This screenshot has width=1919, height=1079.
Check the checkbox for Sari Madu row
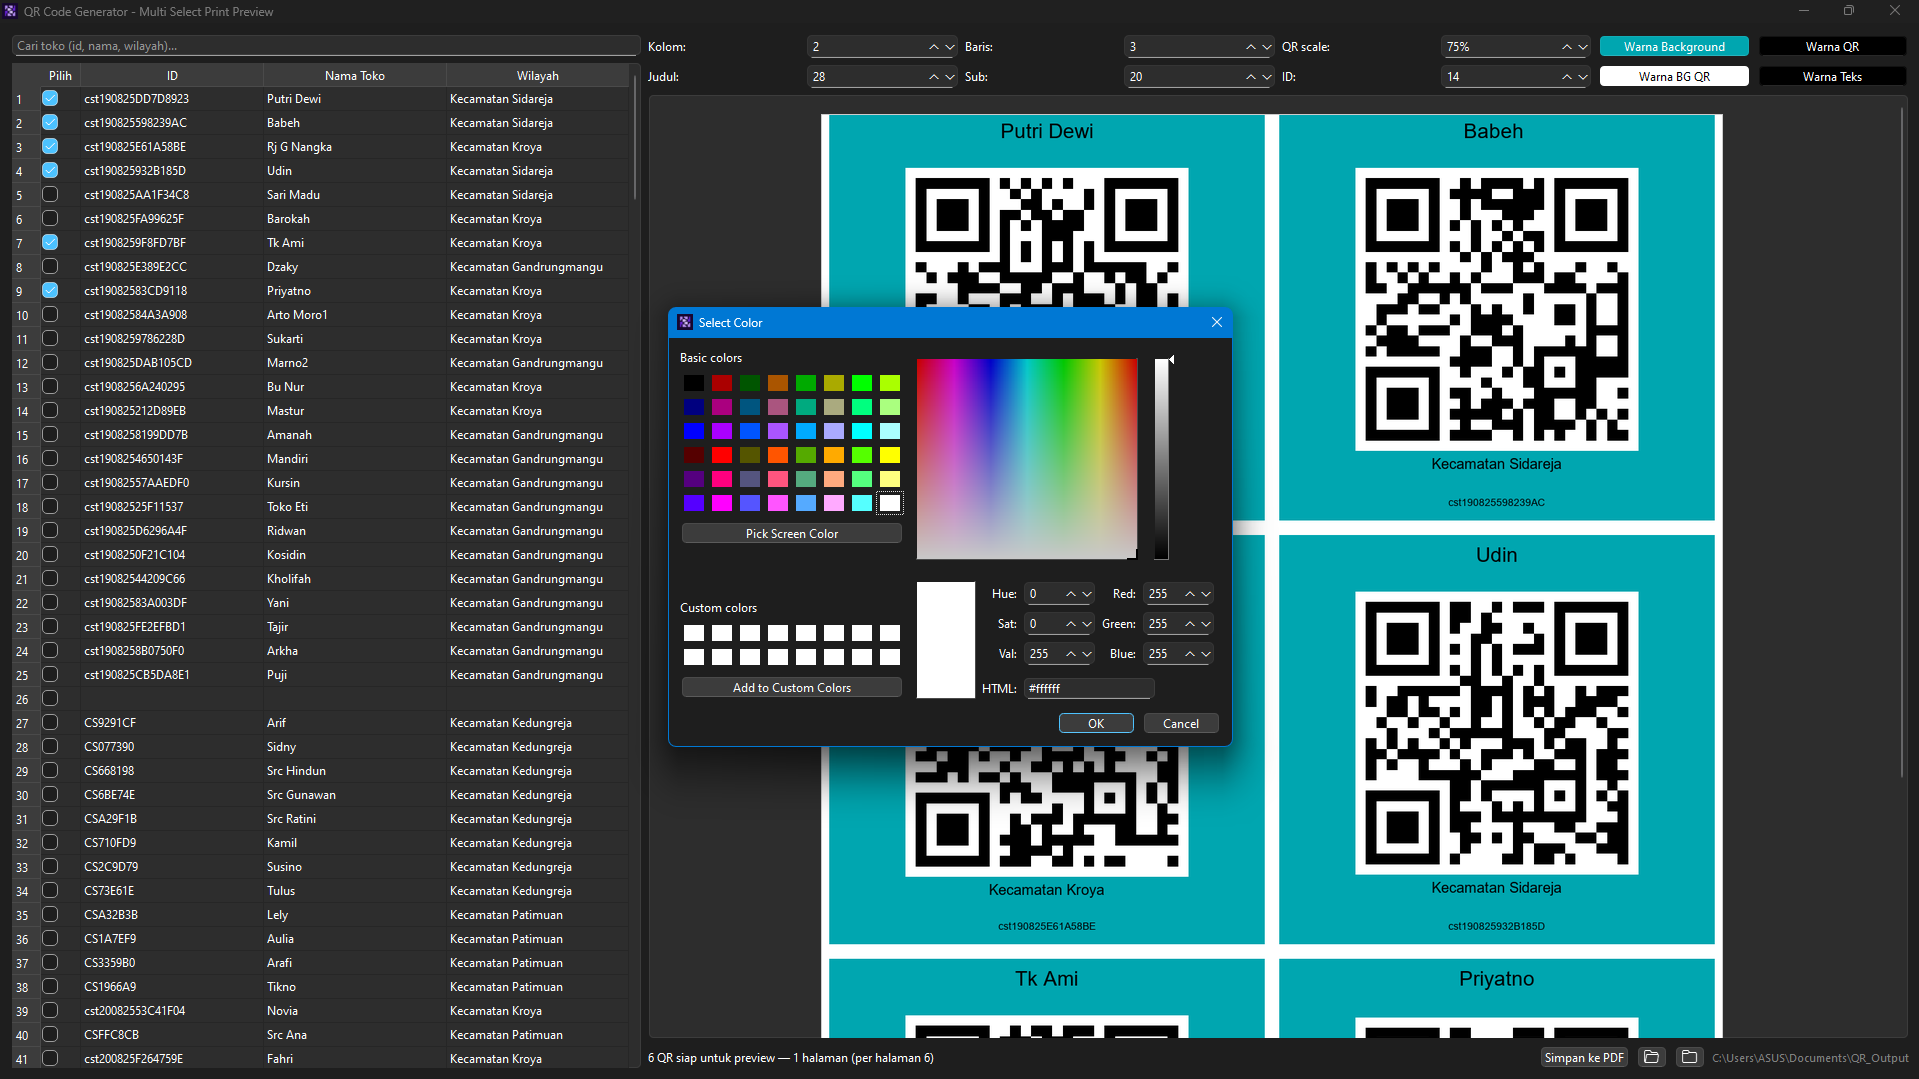pos(49,194)
